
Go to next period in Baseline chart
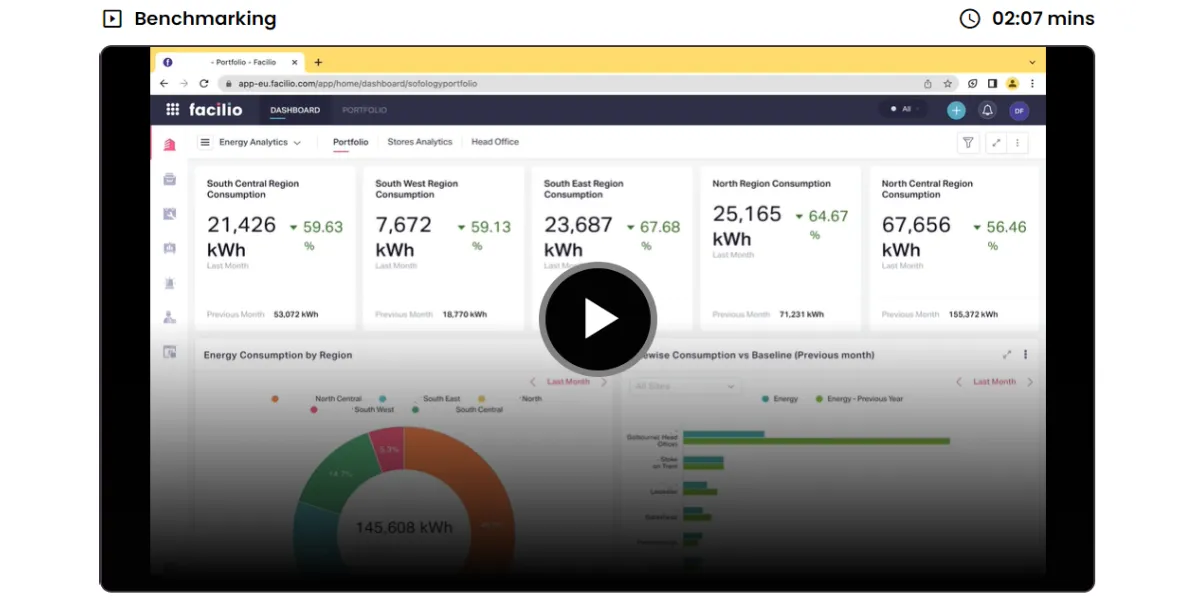1030,381
